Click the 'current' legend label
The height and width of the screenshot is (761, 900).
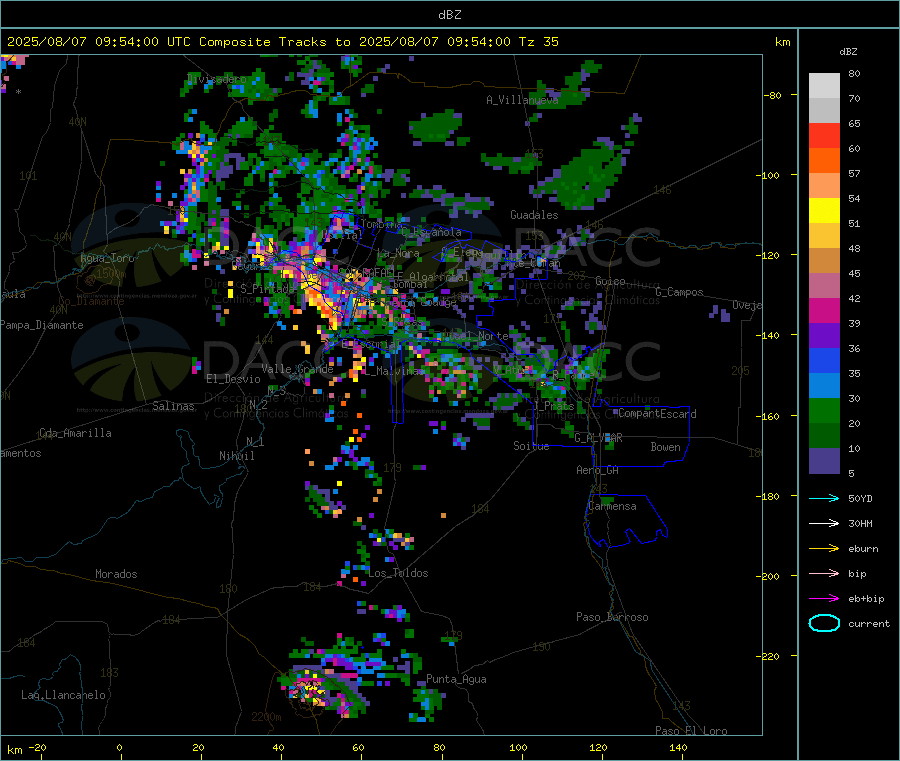[x=869, y=624]
